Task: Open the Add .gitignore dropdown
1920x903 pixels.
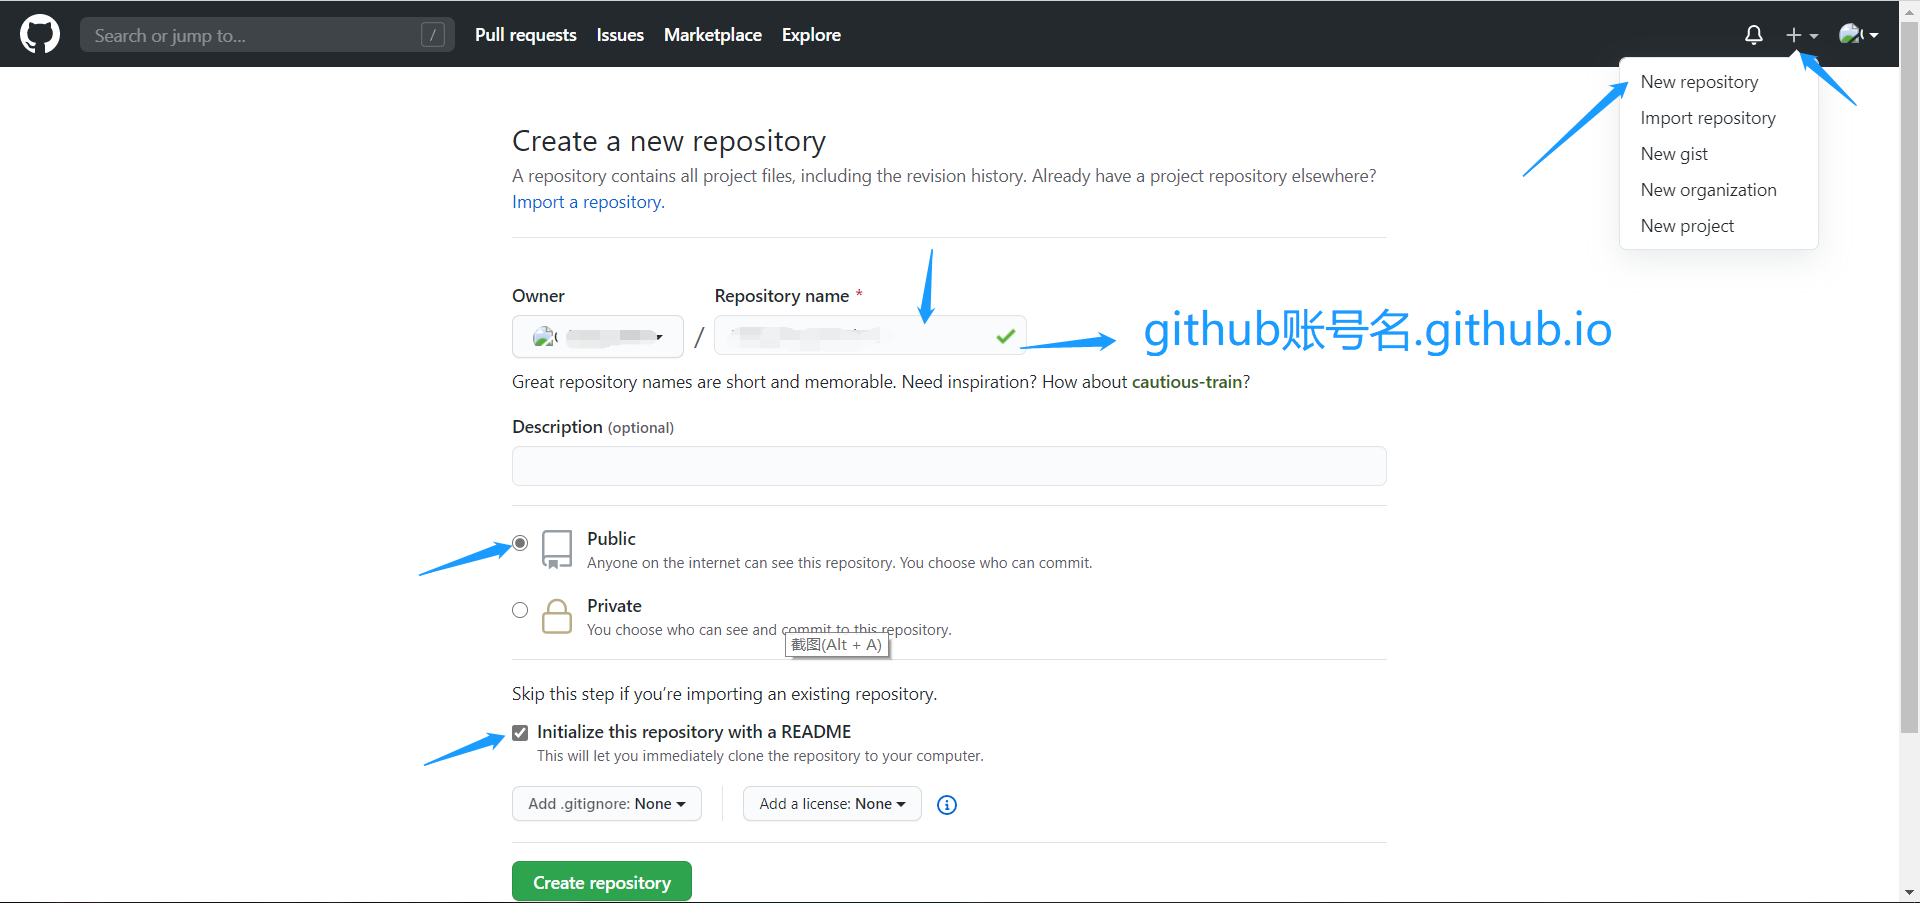Action: point(606,804)
